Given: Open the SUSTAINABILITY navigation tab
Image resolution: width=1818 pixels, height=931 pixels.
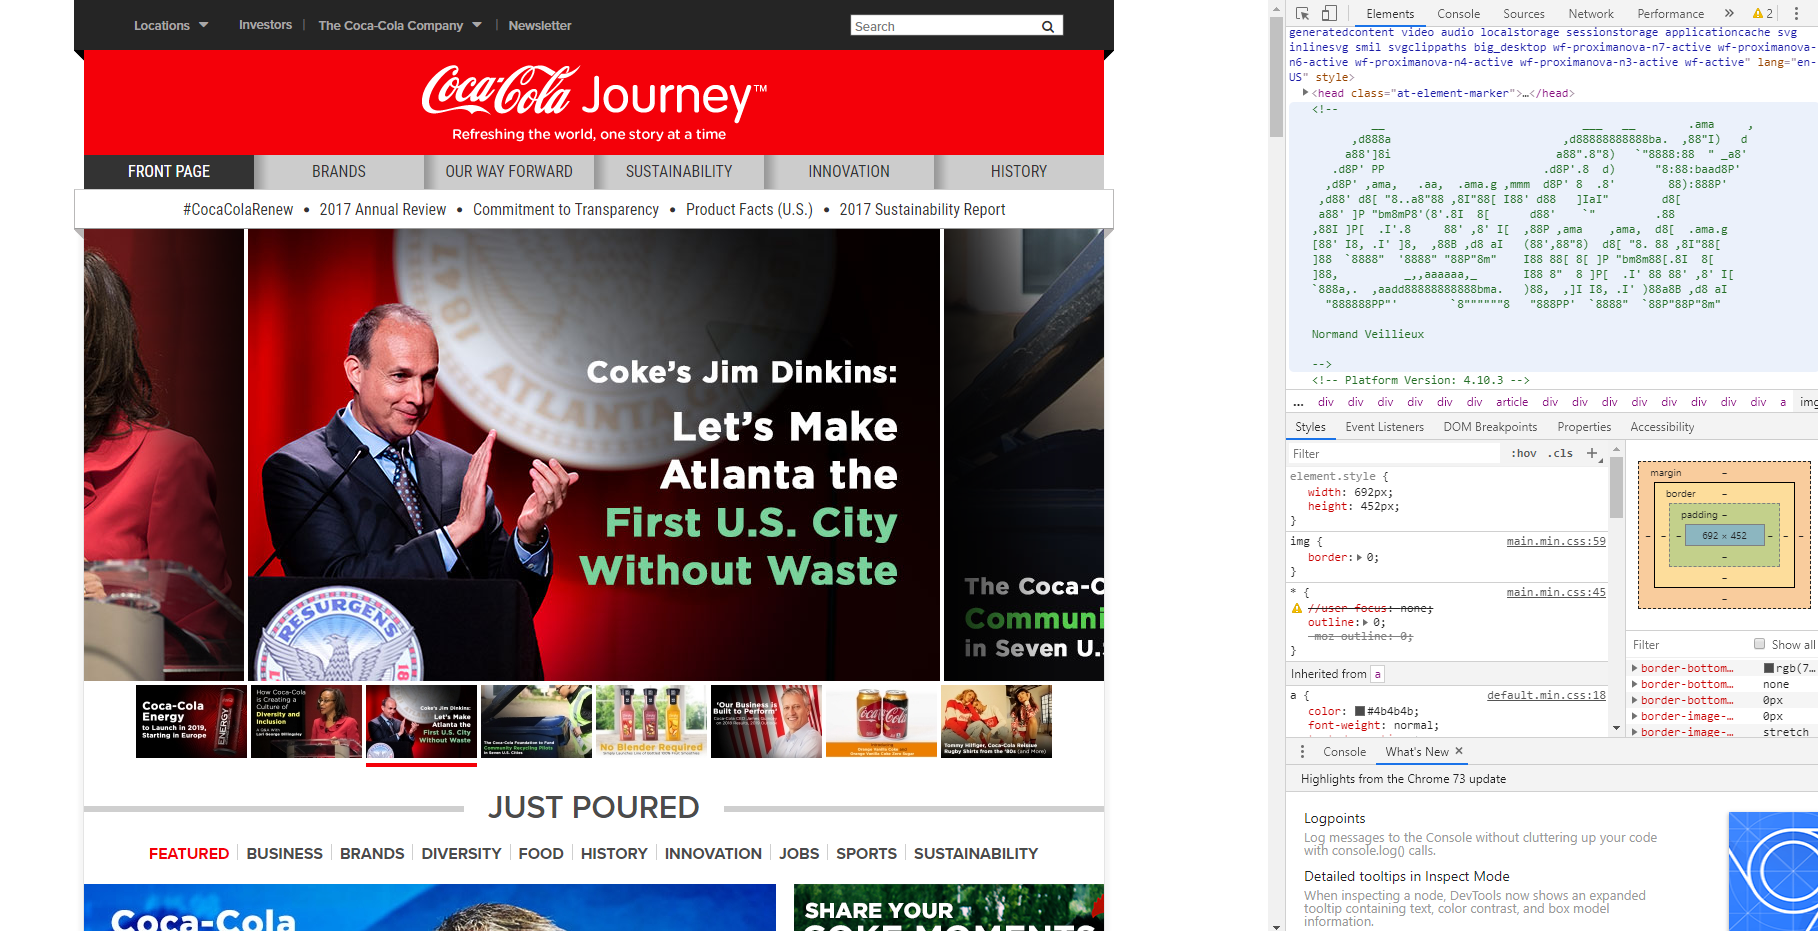Looking at the screenshot, I should click(679, 172).
